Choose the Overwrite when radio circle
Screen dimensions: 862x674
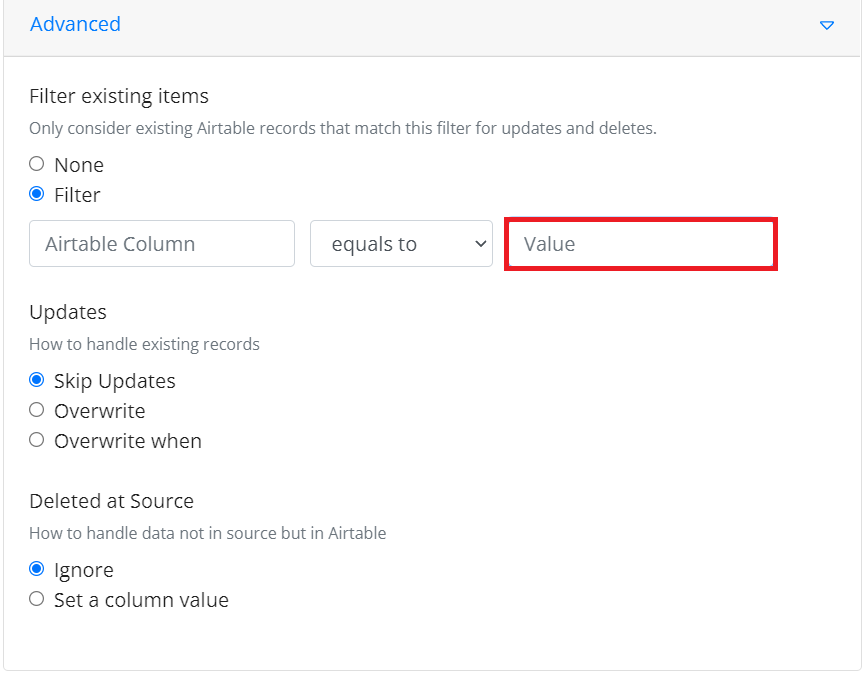37,440
